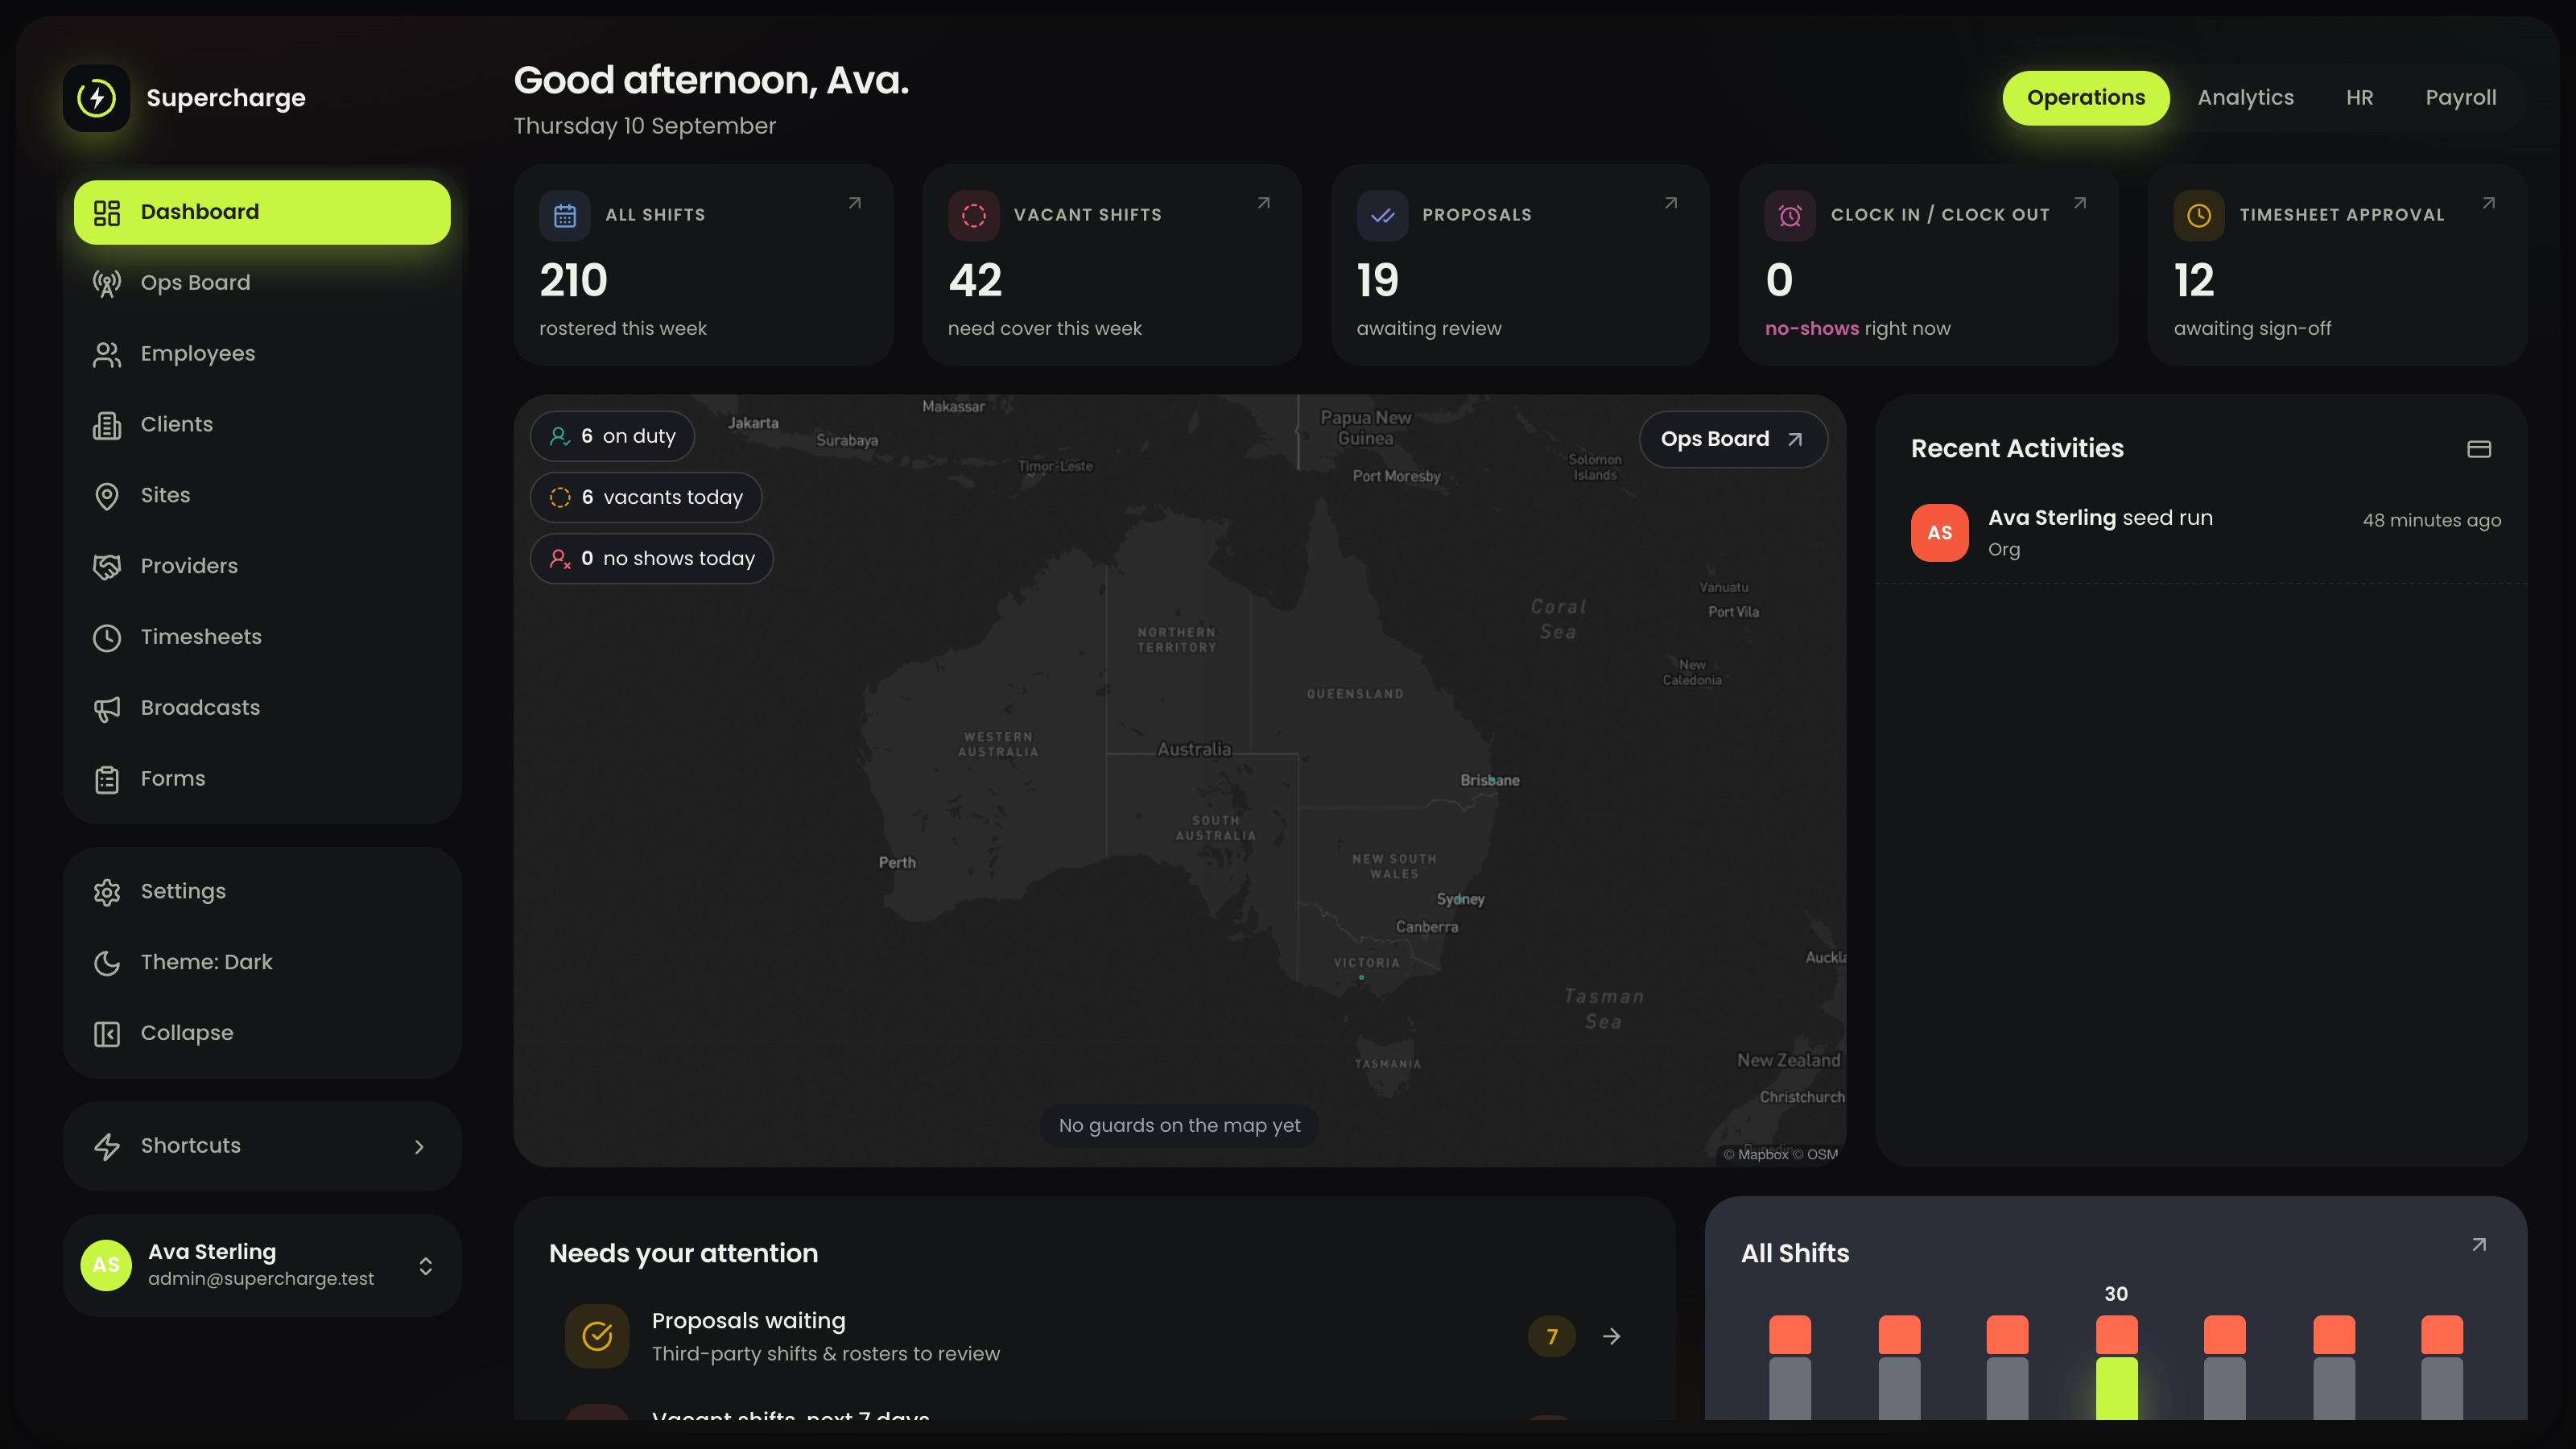Click the 210 rostered this week value
This screenshot has height=1449, width=2576.
[573, 281]
